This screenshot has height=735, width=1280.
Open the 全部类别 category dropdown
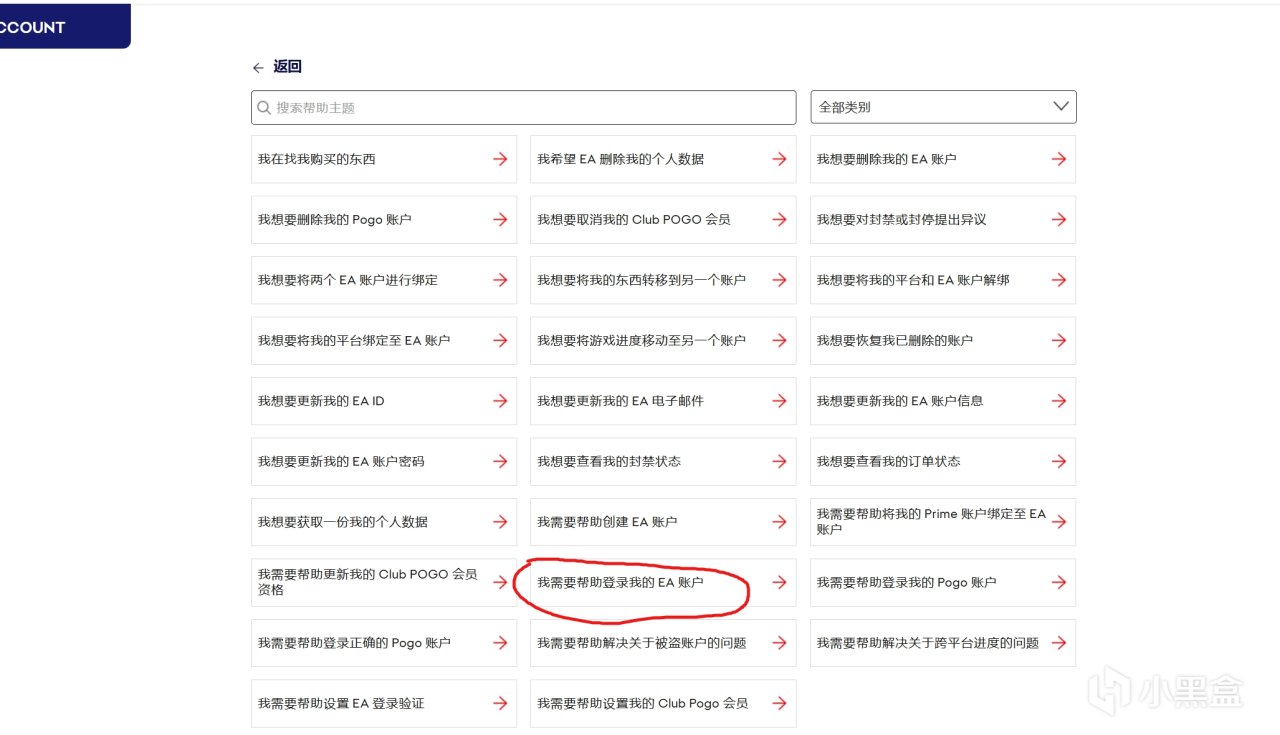pos(943,107)
